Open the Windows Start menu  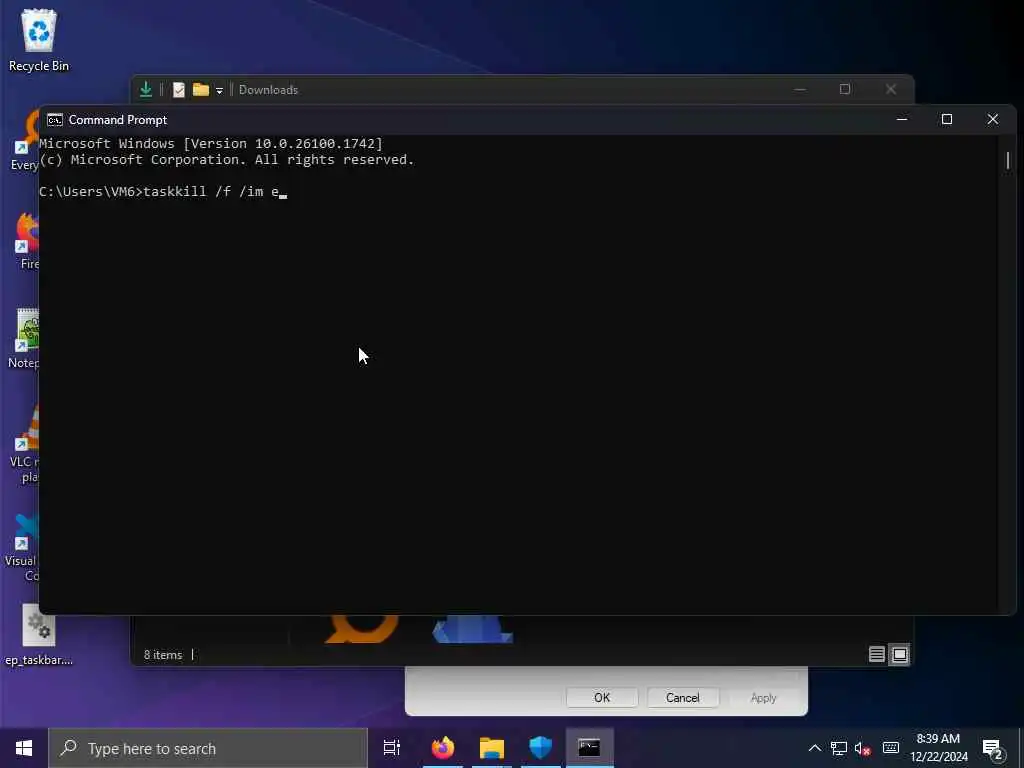[24, 748]
